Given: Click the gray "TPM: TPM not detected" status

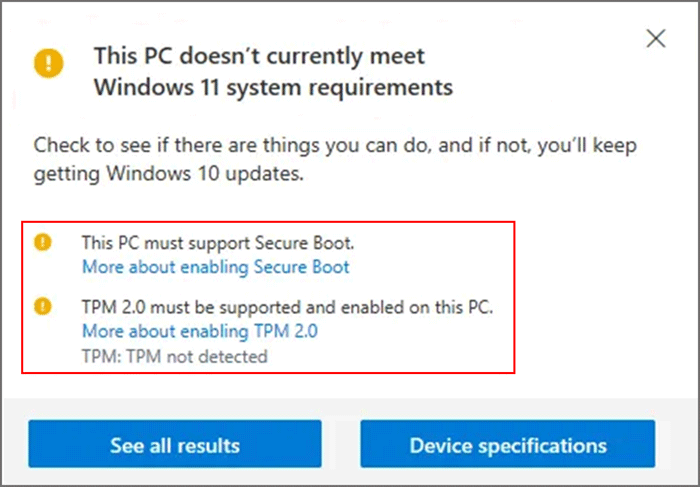Looking at the screenshot, I should [175, 355].
